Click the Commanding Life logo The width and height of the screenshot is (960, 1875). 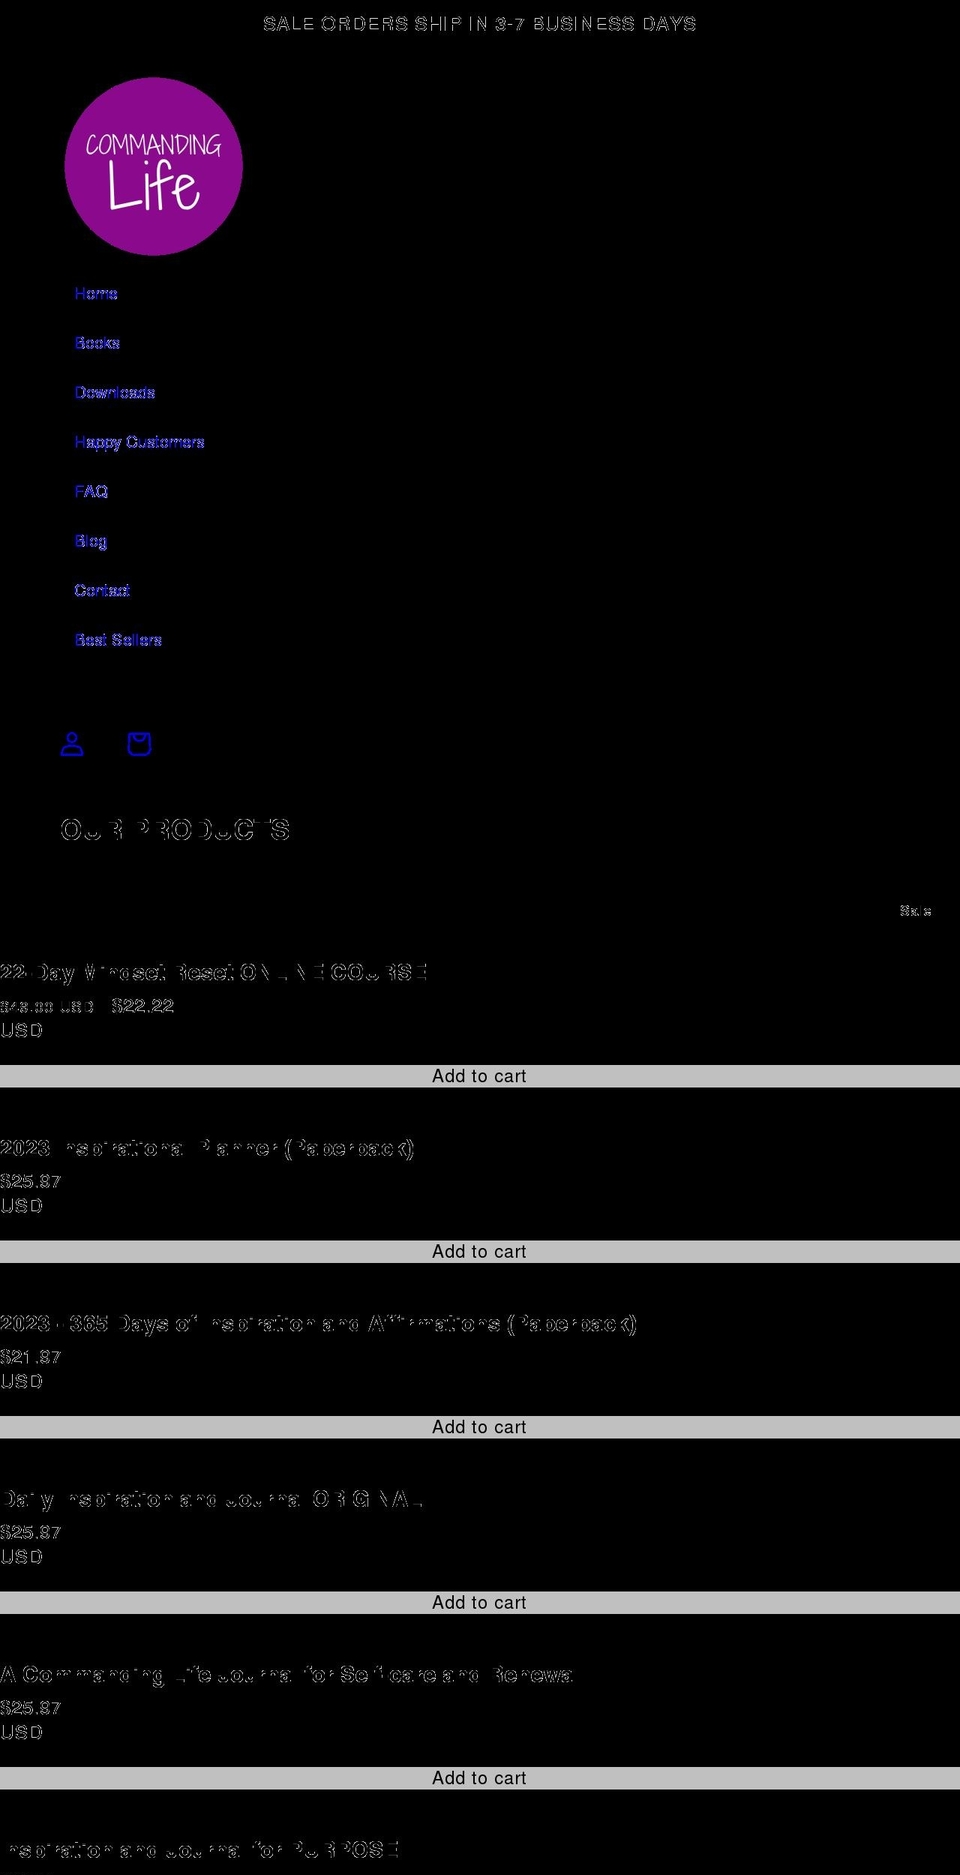(x=153, y=166)
